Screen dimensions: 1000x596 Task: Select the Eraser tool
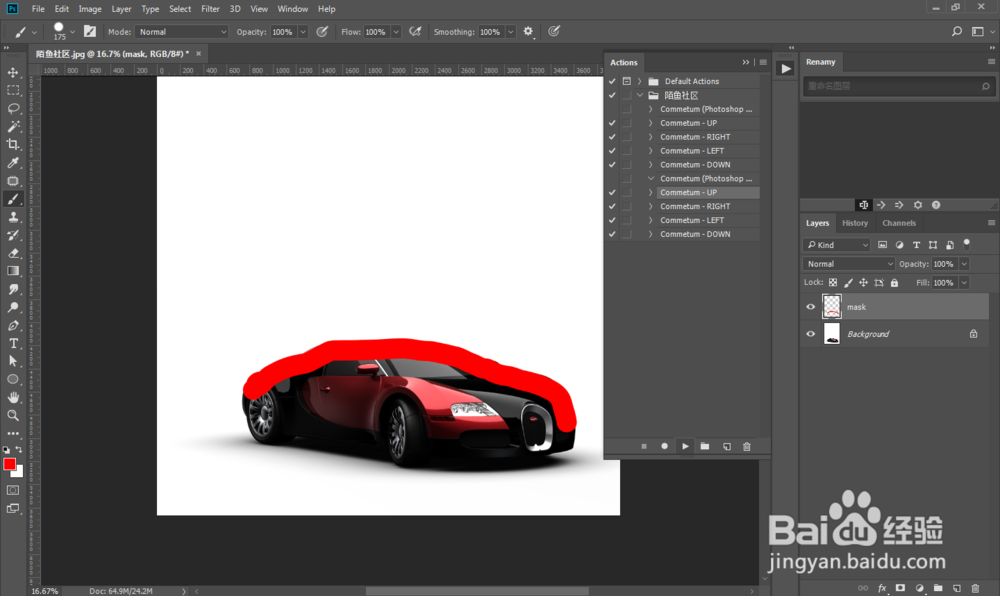[14, 253]
